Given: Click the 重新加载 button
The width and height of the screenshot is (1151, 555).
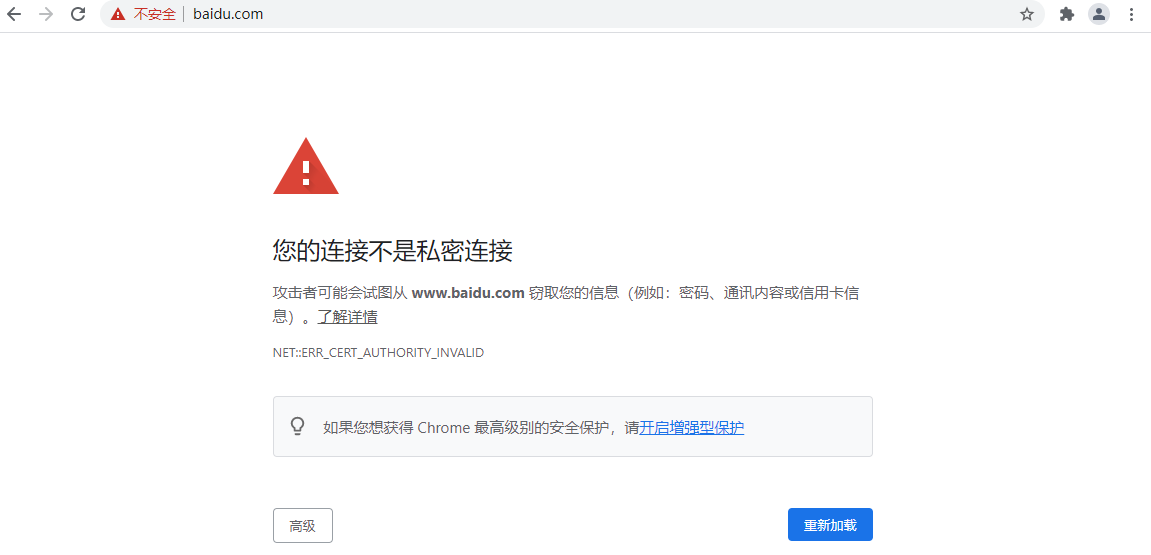Looking at the screenshot, I should click(x=830, y=525).
